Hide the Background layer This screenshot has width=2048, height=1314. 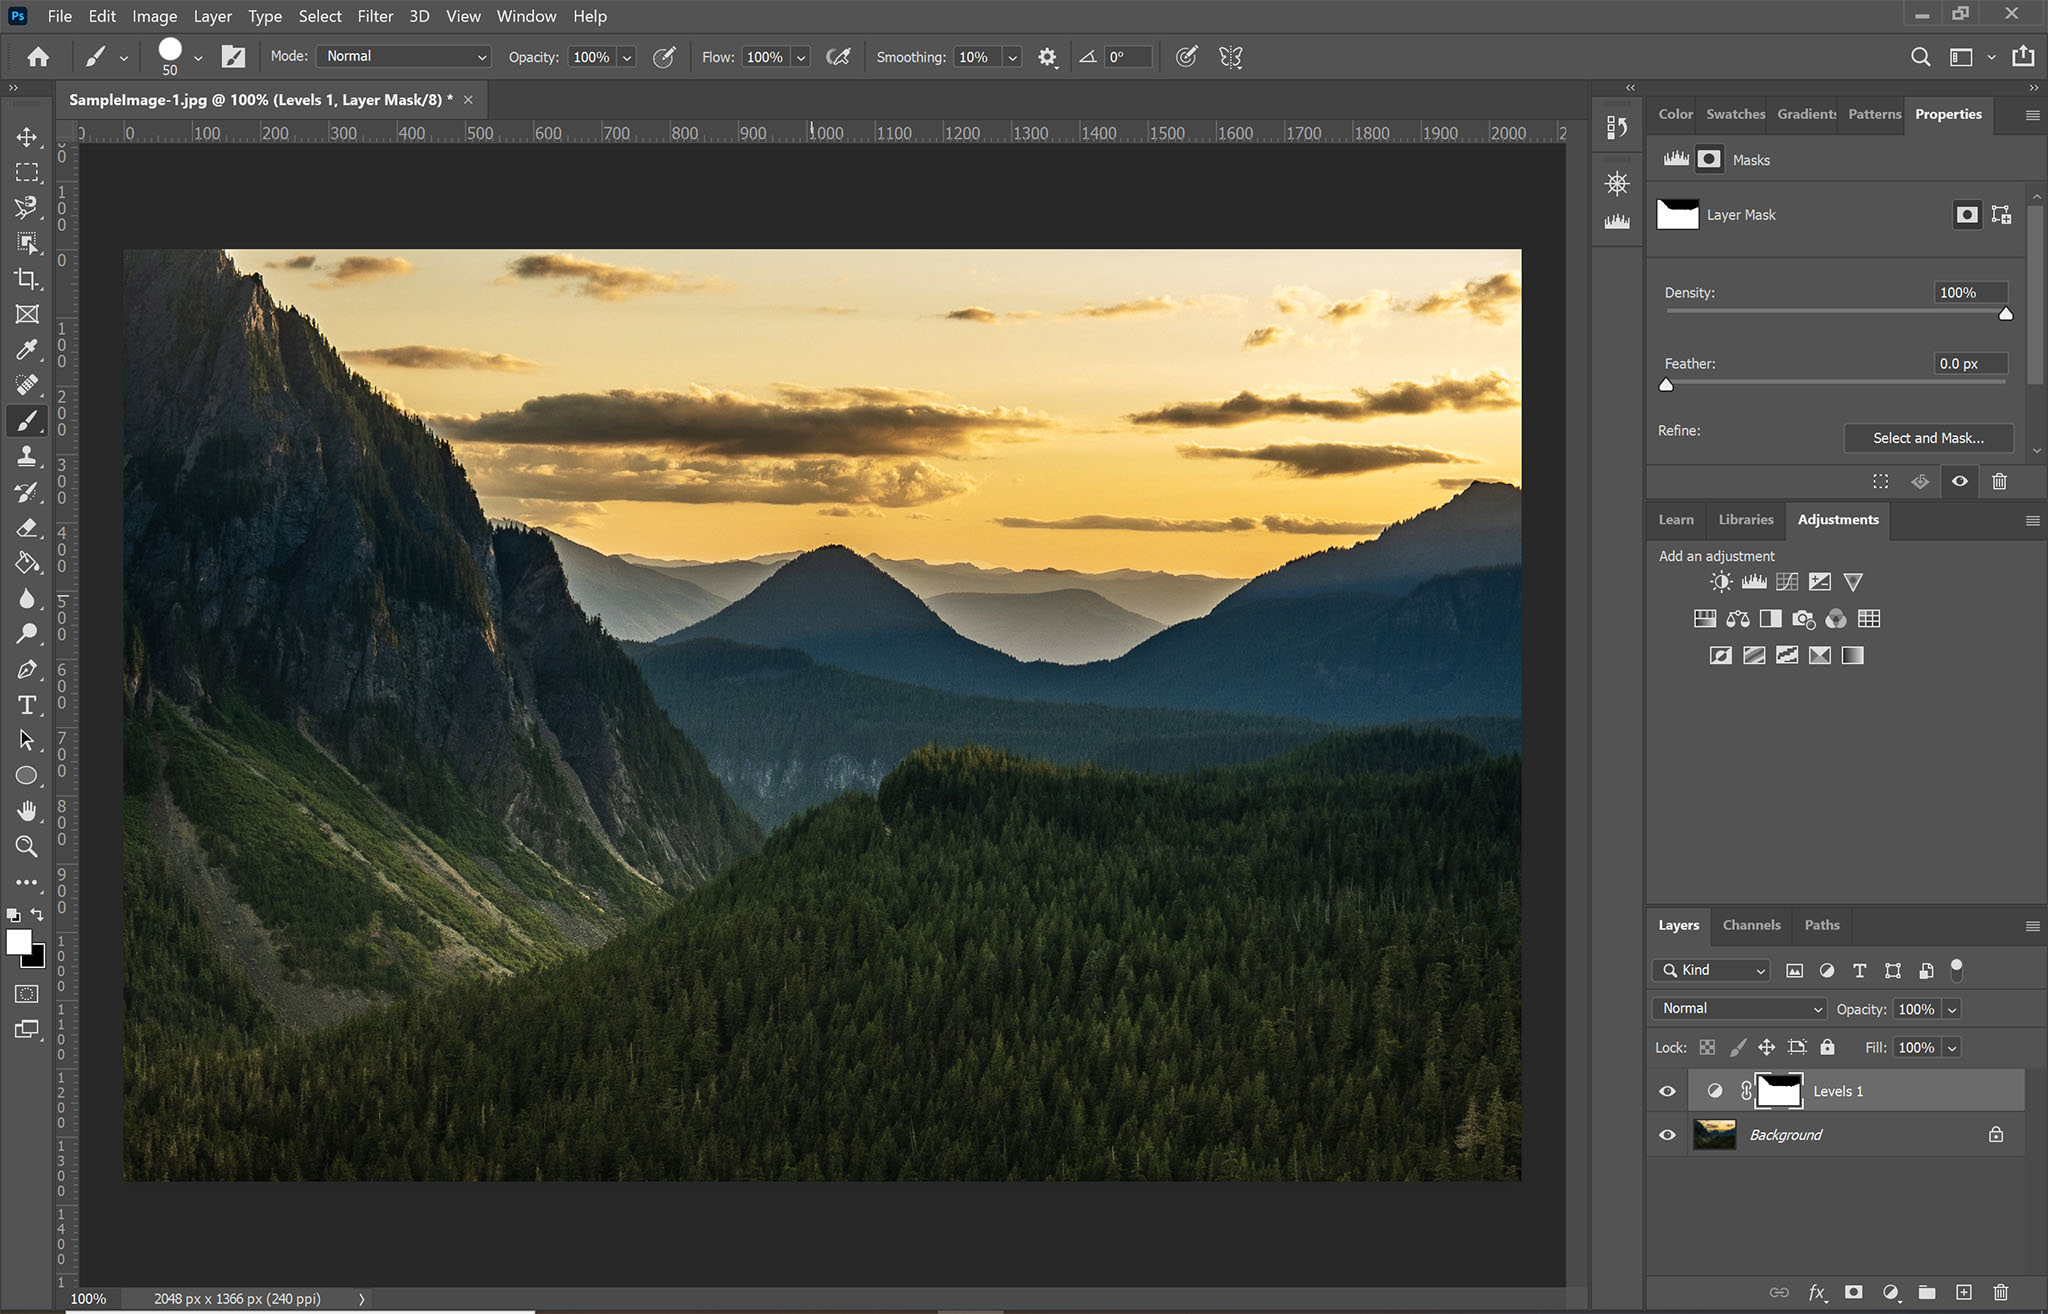pyautogui.click(x=1666, y=1134)
